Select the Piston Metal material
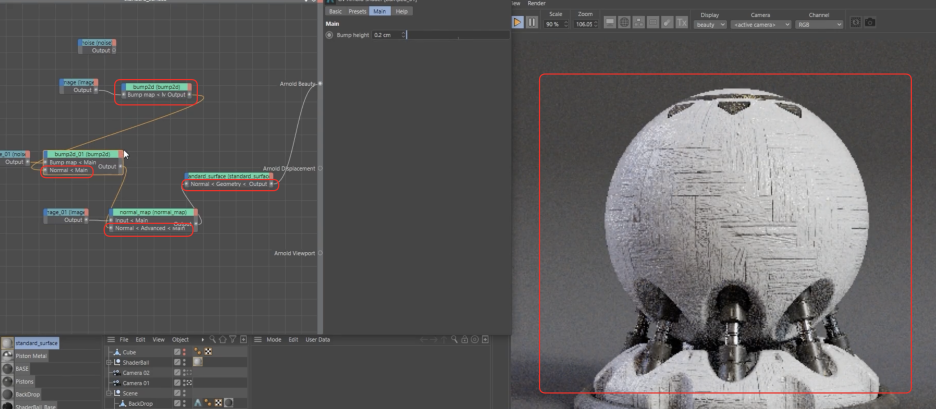The width and height of the screenshot is (936, 409). 31,356
